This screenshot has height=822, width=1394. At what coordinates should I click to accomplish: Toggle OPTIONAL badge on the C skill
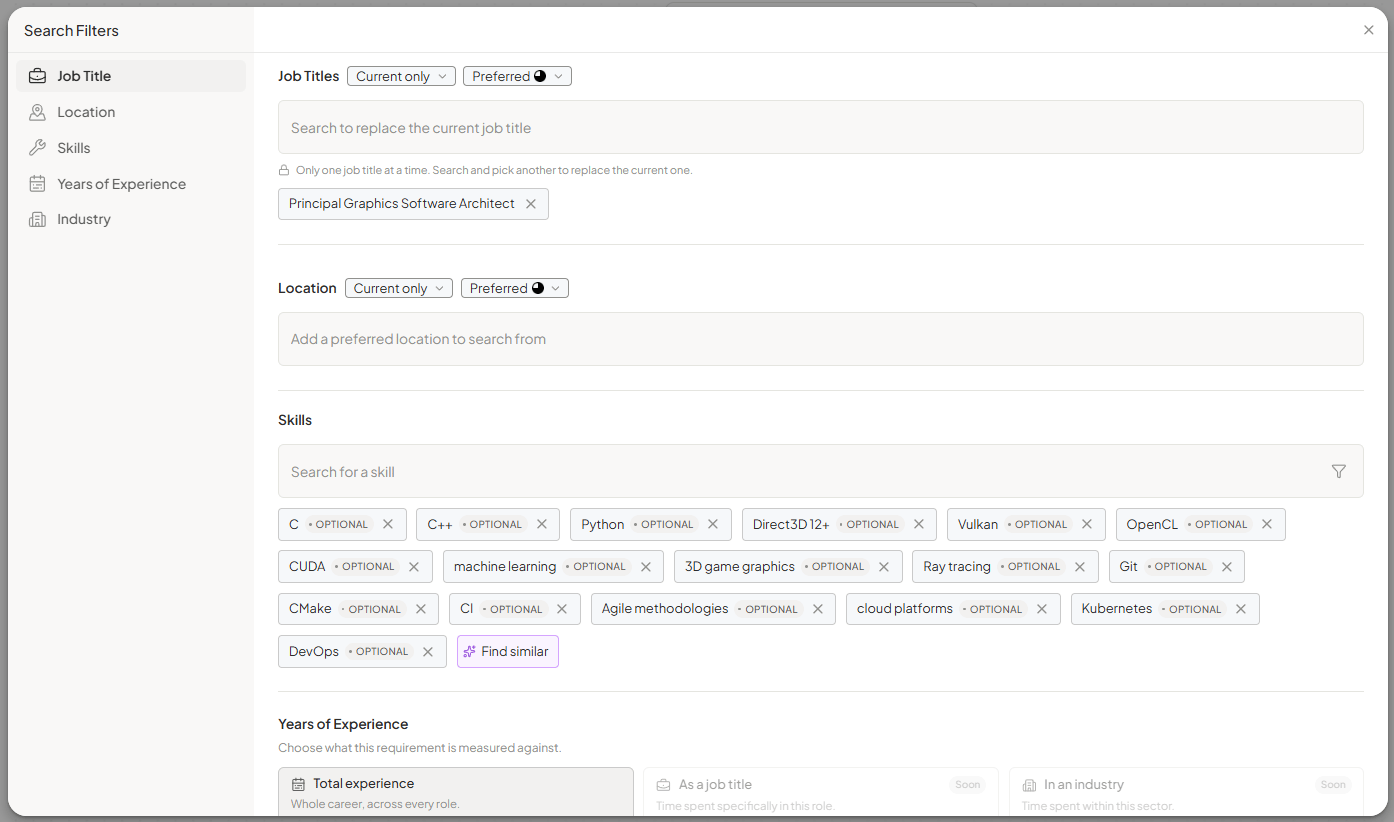click(338, 524)
